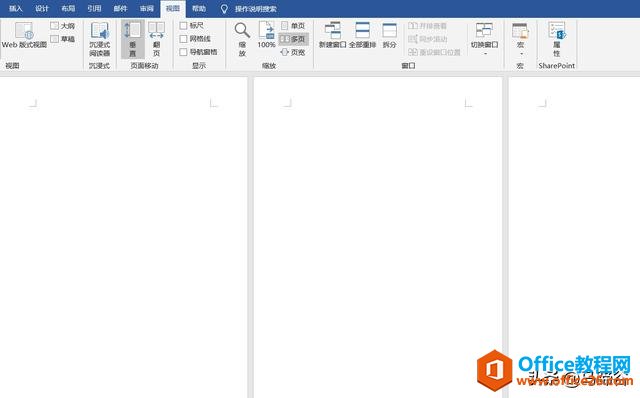Set zoom to 100%
The image size is (640, 398).
tap(266, 35)
